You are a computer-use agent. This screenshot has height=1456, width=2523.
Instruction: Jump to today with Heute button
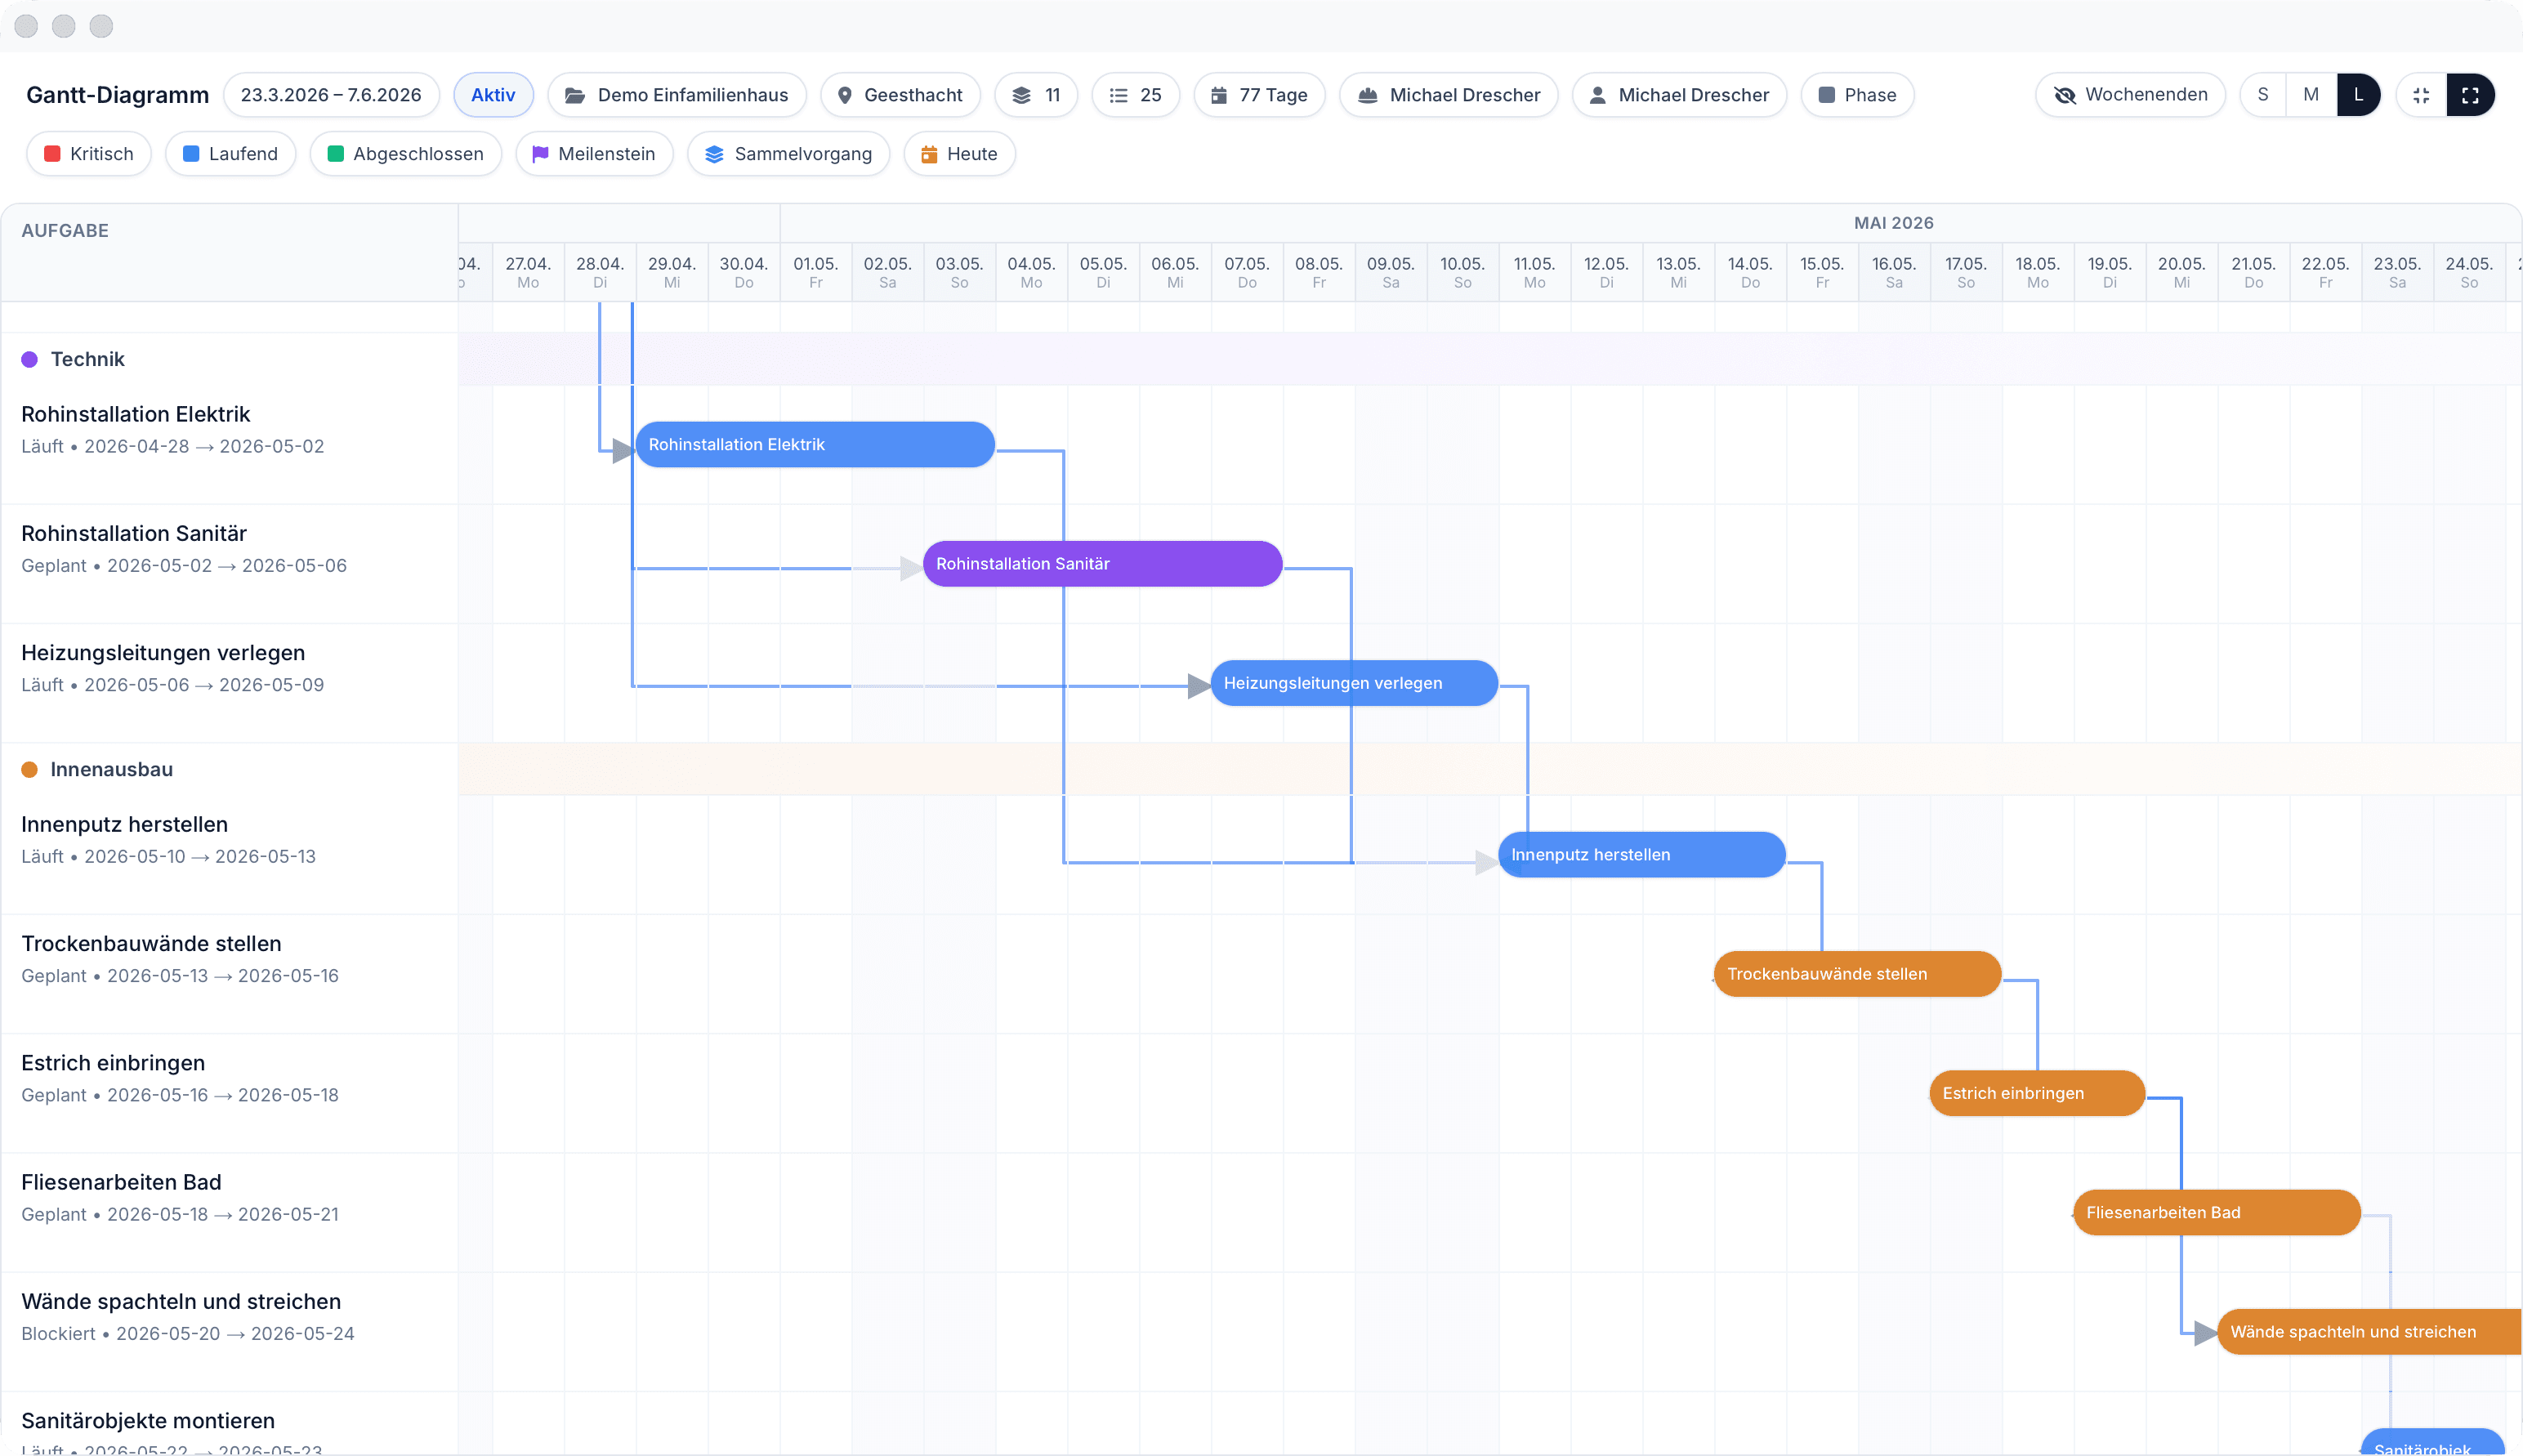[959, 154]
